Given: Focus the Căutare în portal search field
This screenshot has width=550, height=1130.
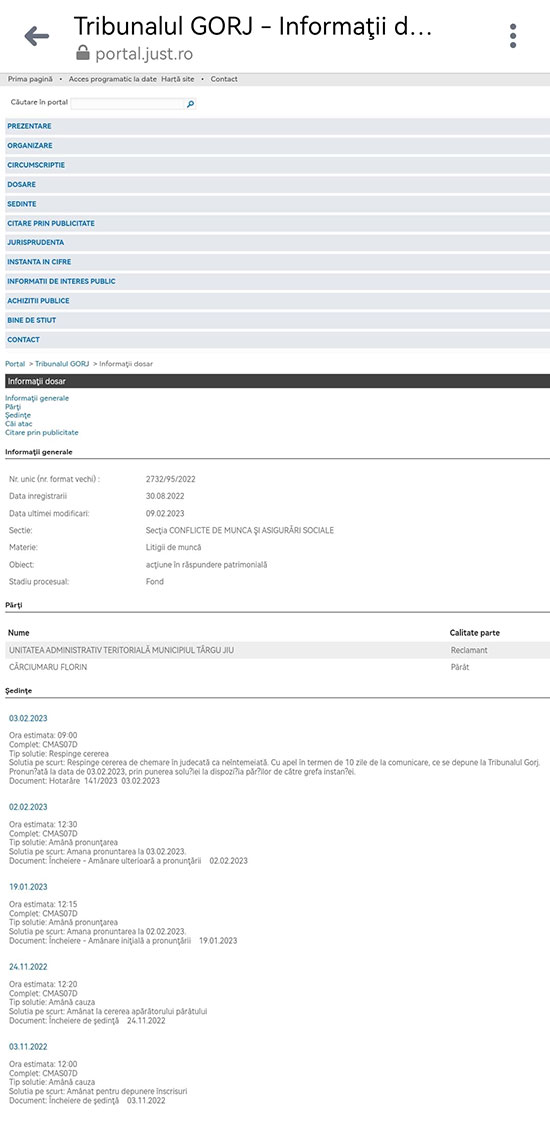Looking at the screenshot, I should point(128,104).
